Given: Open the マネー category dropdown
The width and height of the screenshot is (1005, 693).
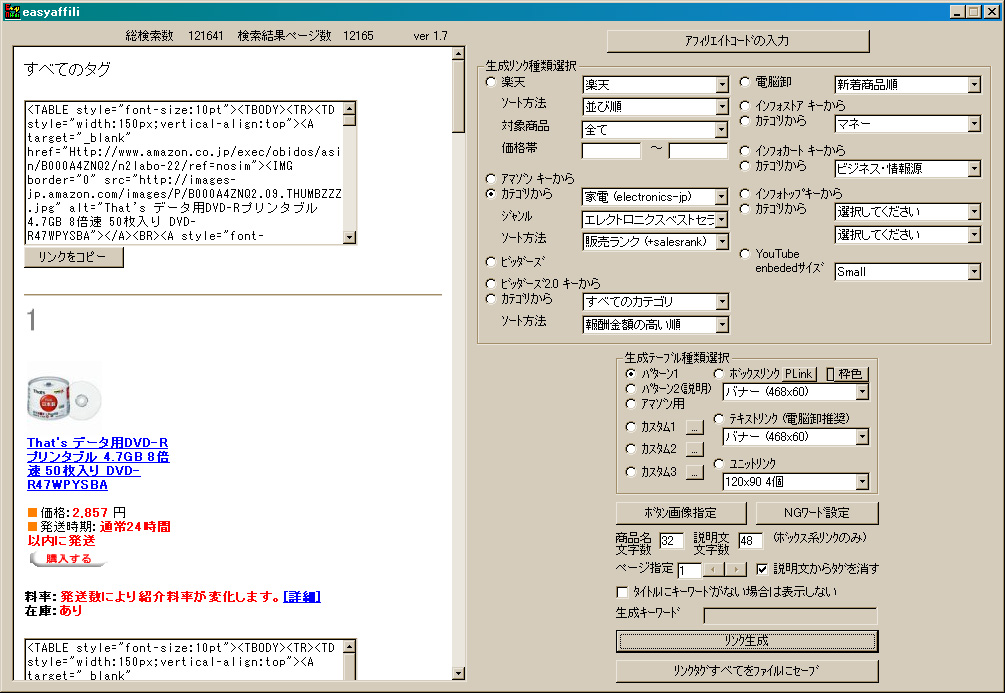Looking at the screenshot, I should [908, 124].
